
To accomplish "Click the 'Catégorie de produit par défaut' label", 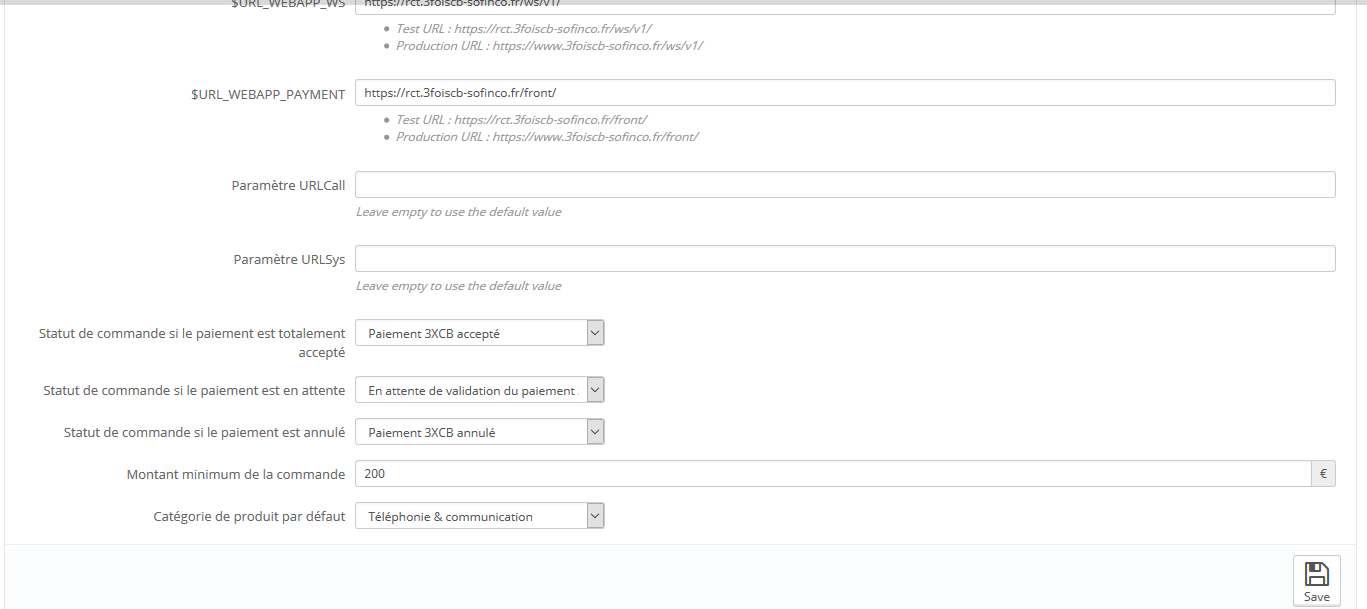I will tap(249, 517).
